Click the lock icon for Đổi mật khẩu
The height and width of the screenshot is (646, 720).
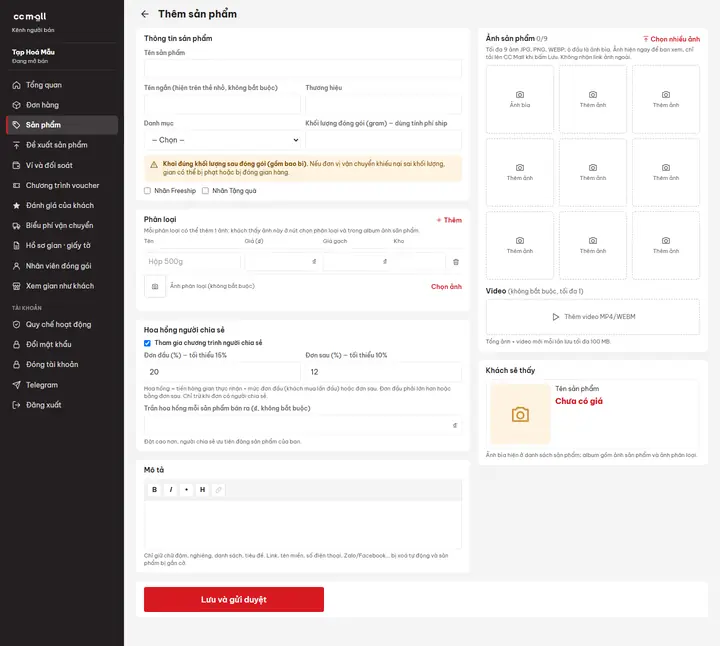point(17,344)
